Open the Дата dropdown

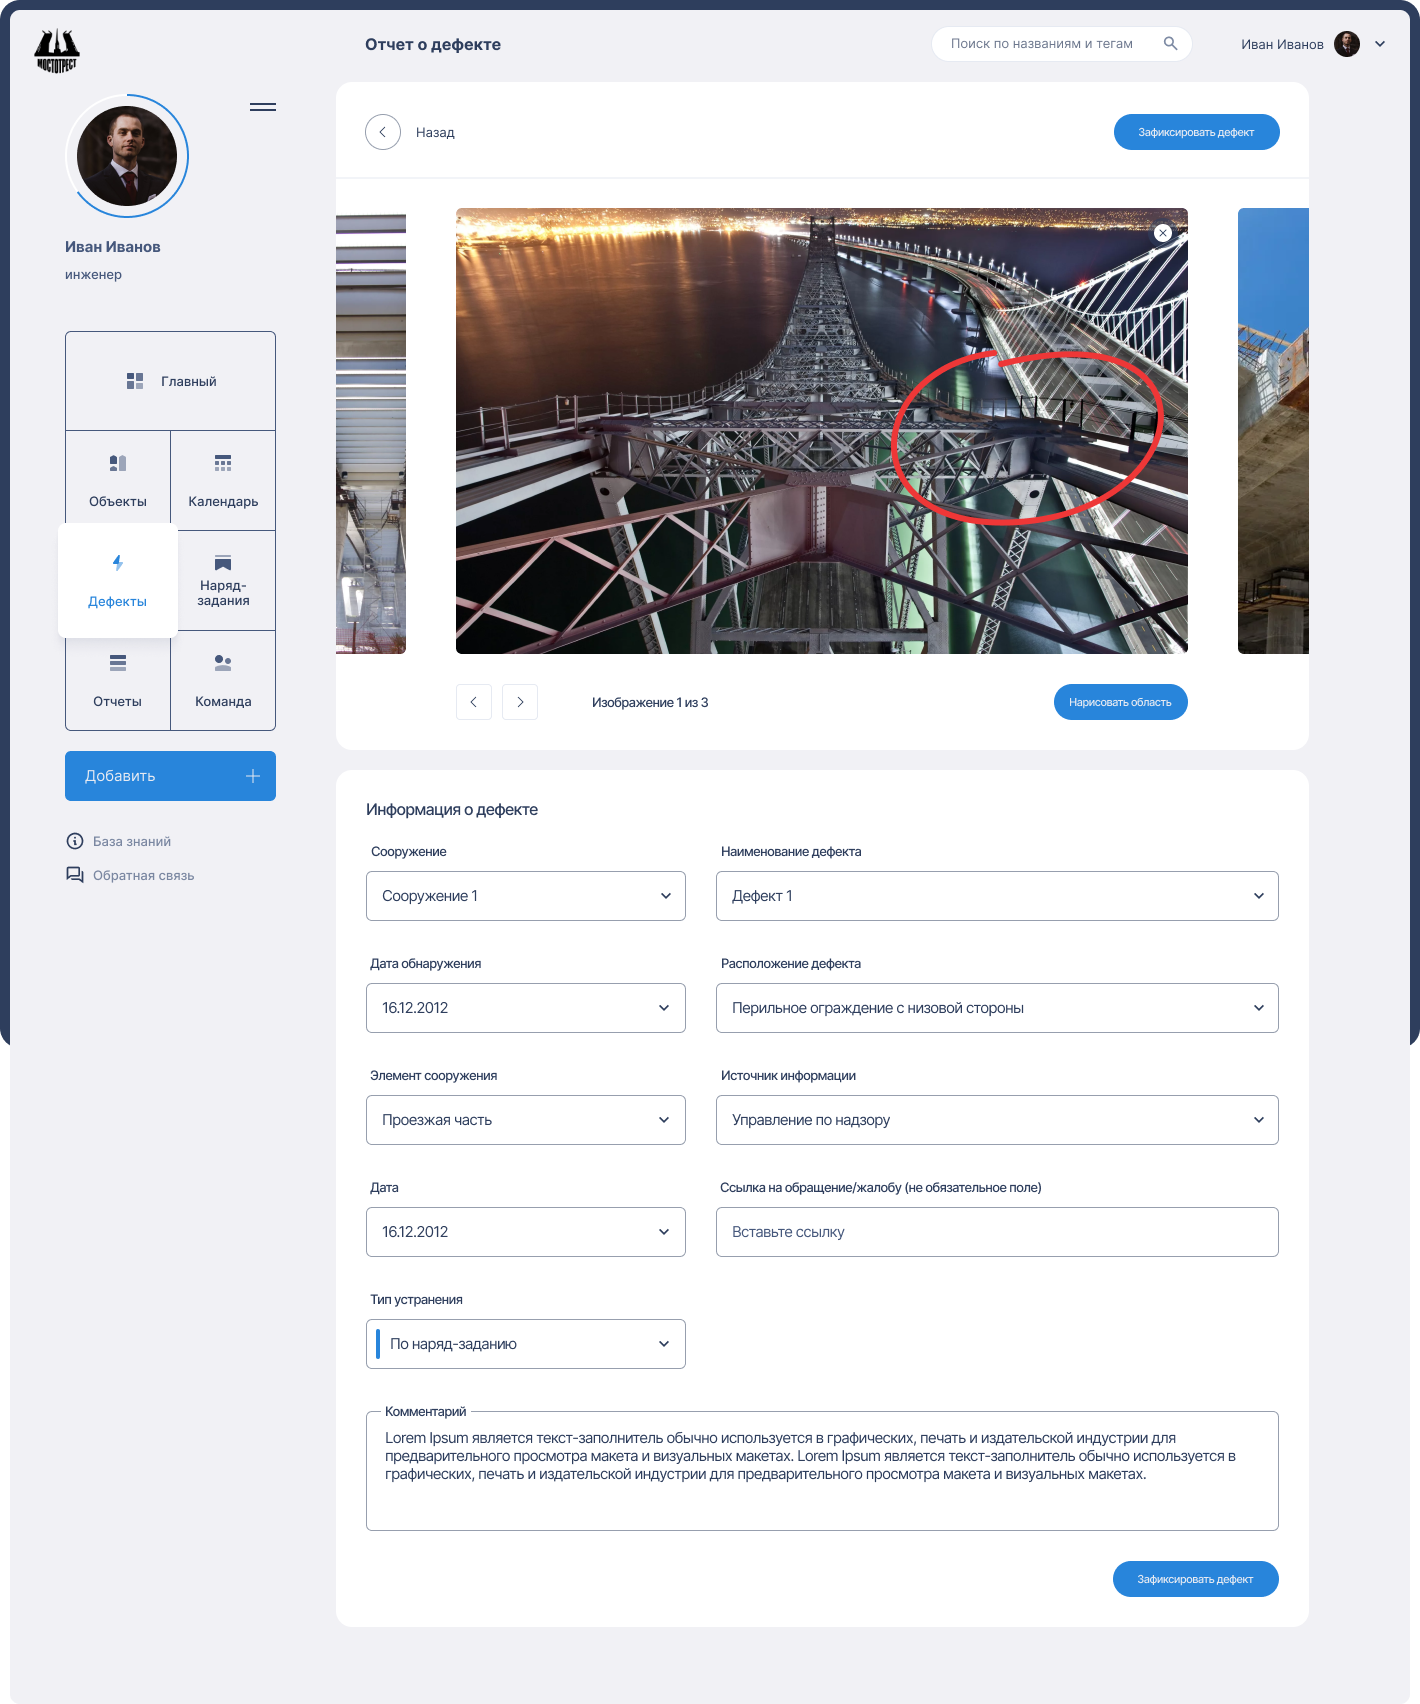pyautogui.click(x=526, y=1232)
